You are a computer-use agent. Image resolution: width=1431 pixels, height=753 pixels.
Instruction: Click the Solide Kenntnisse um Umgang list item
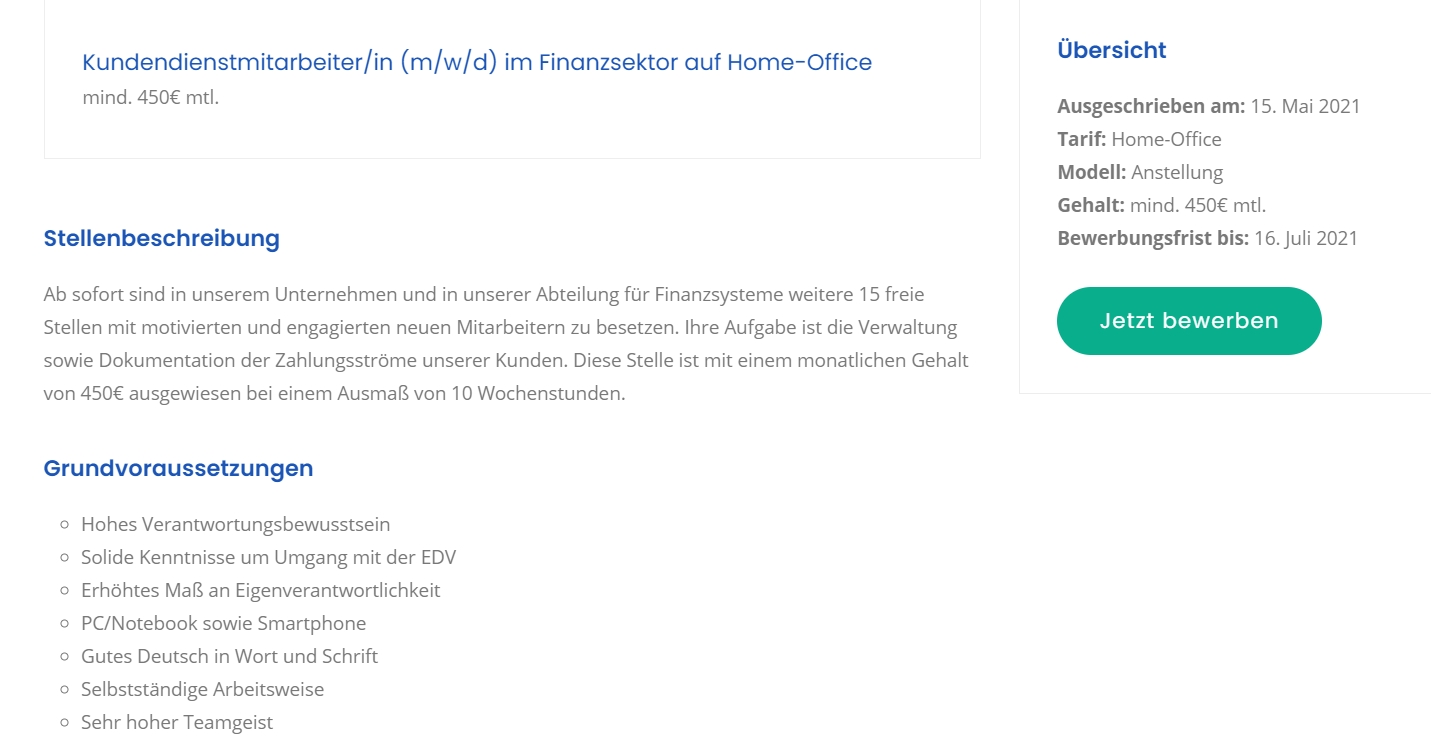[269, 557]
